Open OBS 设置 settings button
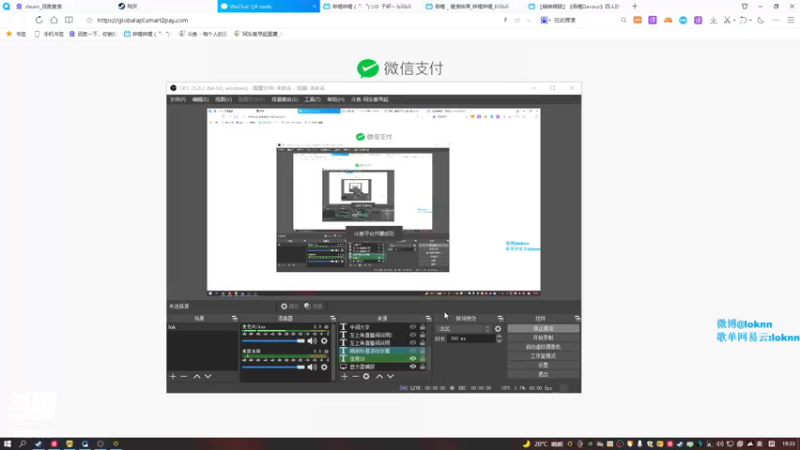Screen dimensions: 800x450 point(543,365)
